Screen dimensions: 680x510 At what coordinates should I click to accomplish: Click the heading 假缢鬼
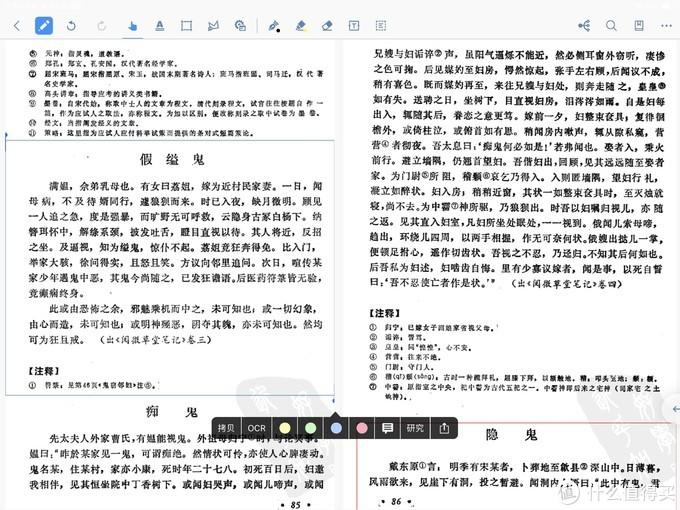(x=172, y=160)
